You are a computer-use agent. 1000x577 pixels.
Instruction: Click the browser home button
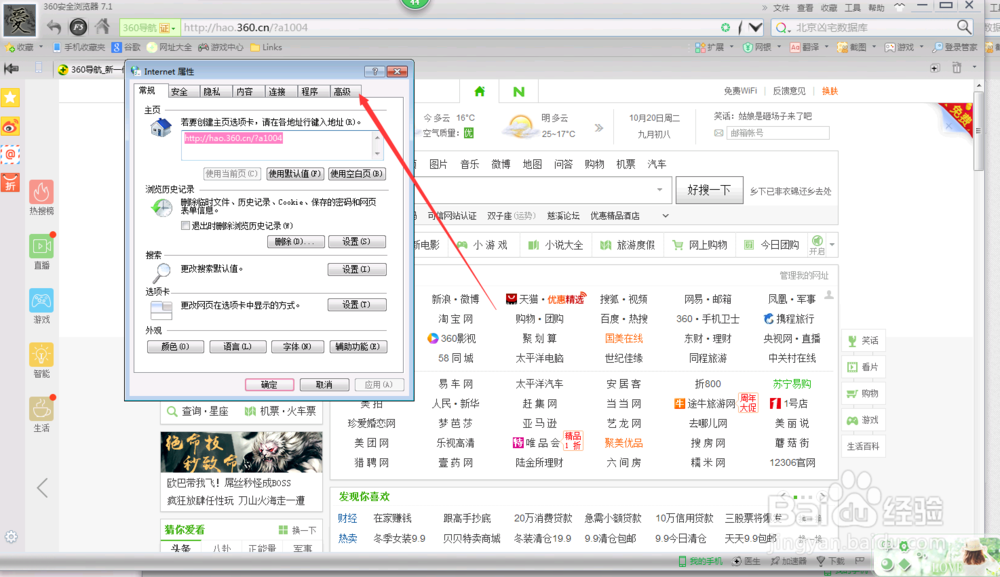(x=100, y=27)
